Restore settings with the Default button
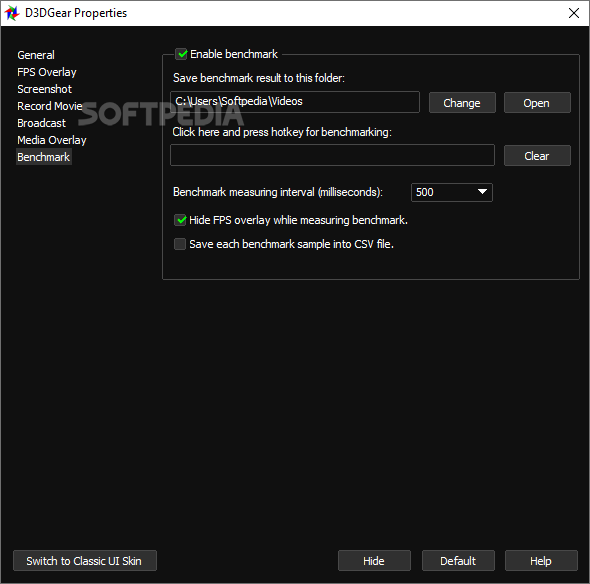590x584 pixels. [x=458, y=561]
